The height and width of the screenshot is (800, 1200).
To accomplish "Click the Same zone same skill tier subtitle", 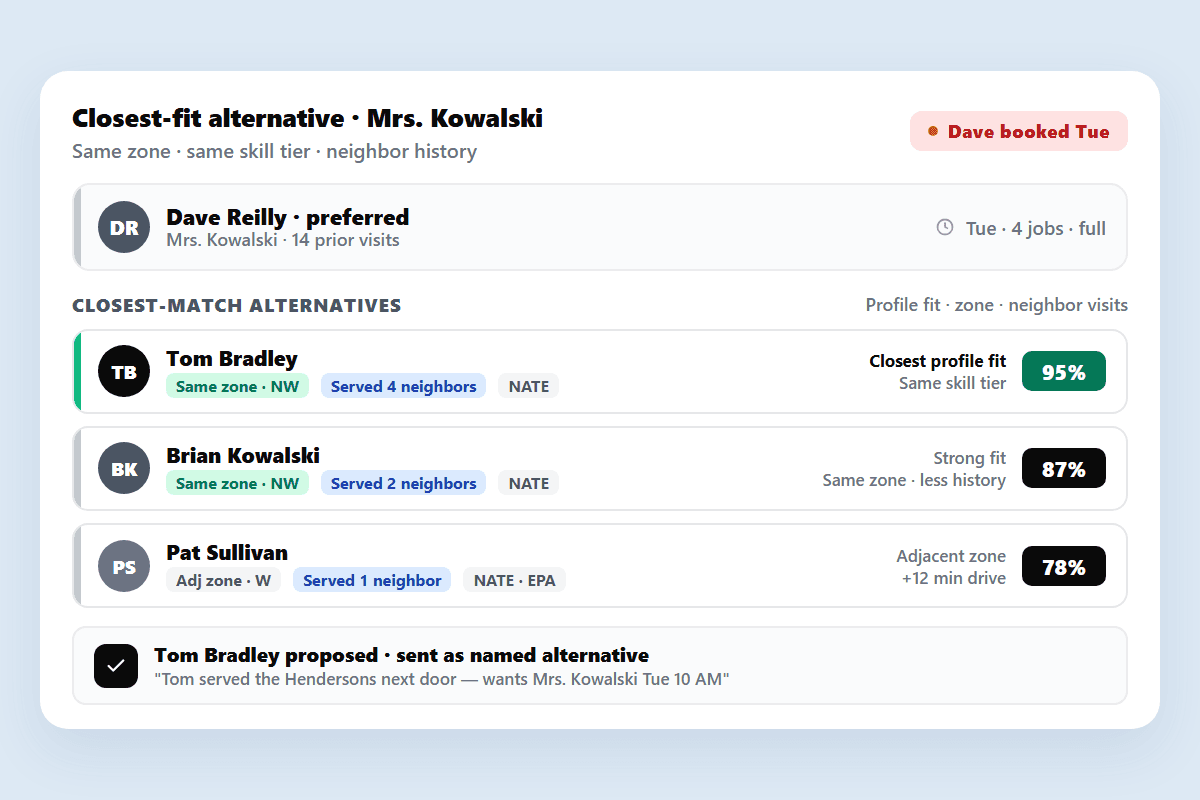I will pos(274,151).
